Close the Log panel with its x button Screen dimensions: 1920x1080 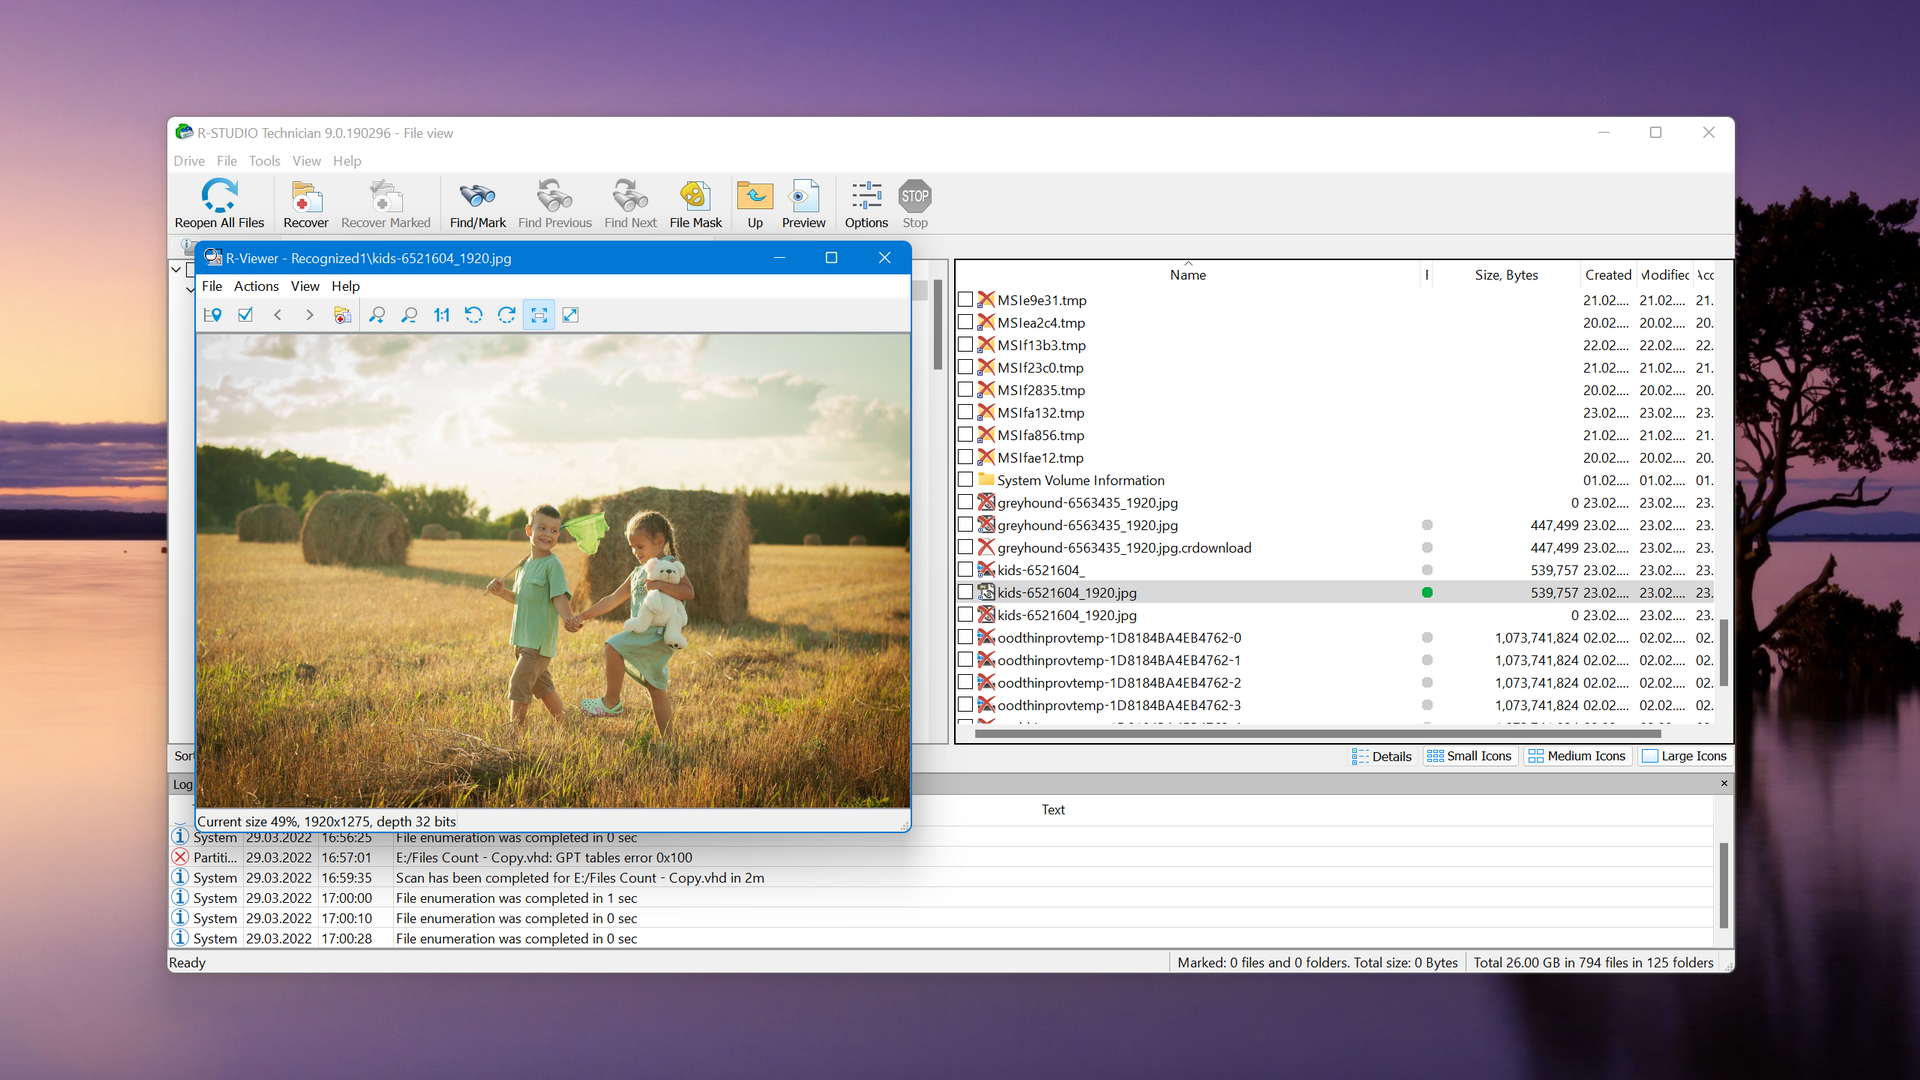click(1724, 783)
